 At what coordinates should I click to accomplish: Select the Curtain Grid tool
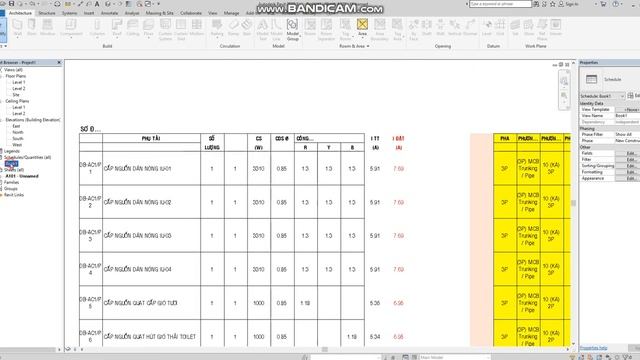[x=181, y=29]
